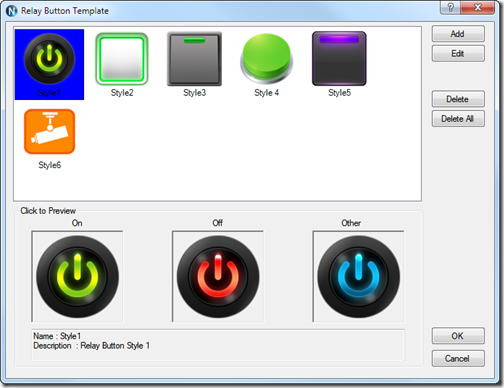Viewport: 504px width, 388px height.
Task: Delete the selected template
Action: (x=458, y=99)
